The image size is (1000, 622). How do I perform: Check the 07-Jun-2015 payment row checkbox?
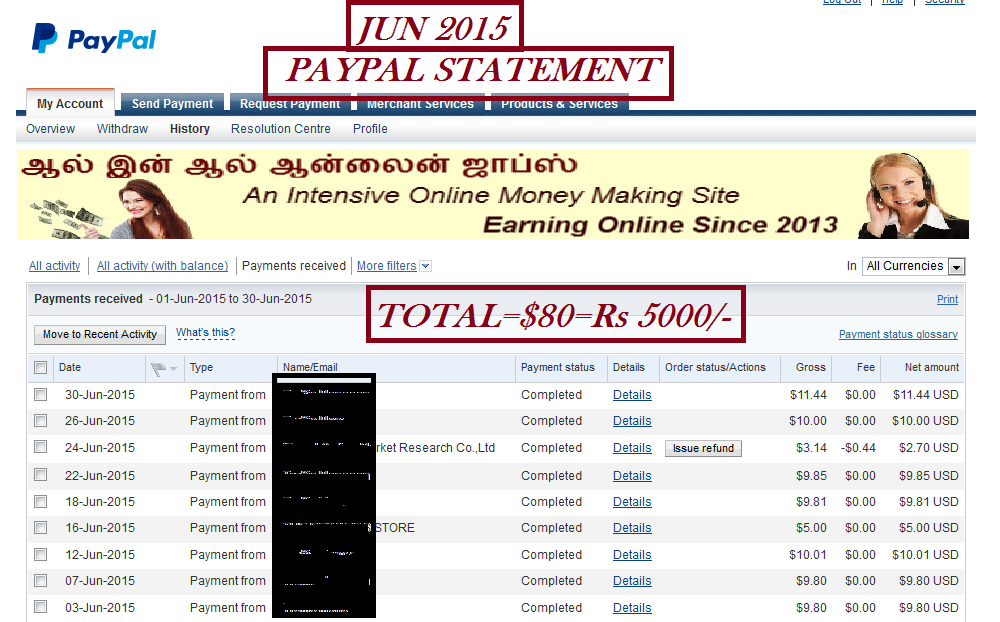coord(41,581)
